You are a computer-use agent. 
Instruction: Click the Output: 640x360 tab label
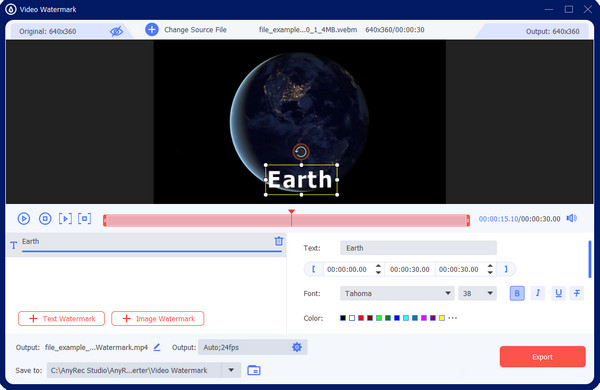point(552,31)
